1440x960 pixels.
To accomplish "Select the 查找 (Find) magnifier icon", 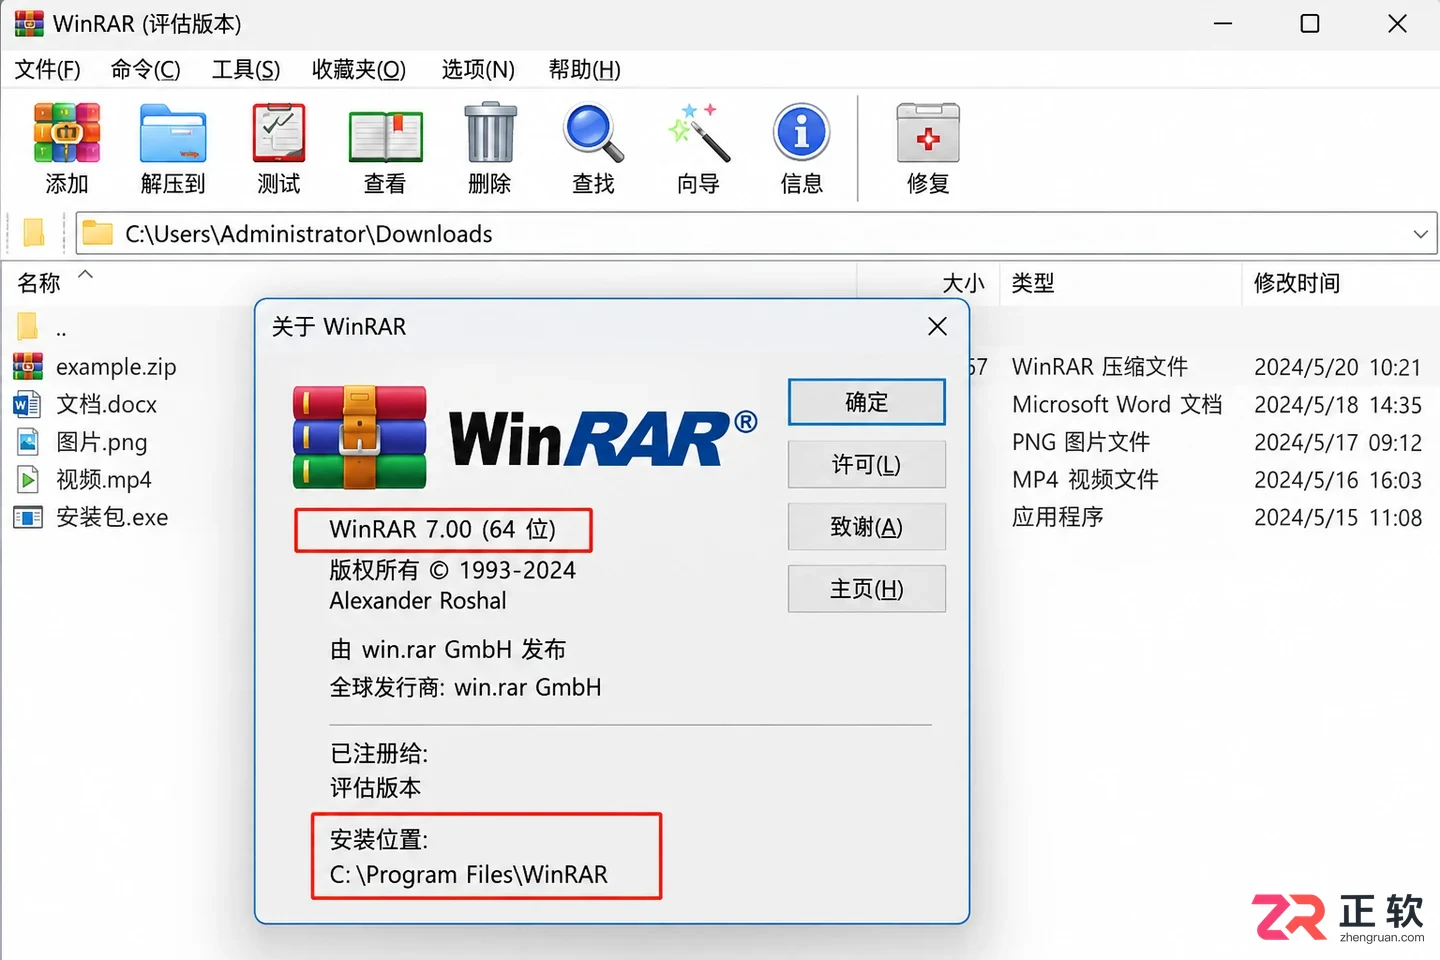I will point(594,133).
